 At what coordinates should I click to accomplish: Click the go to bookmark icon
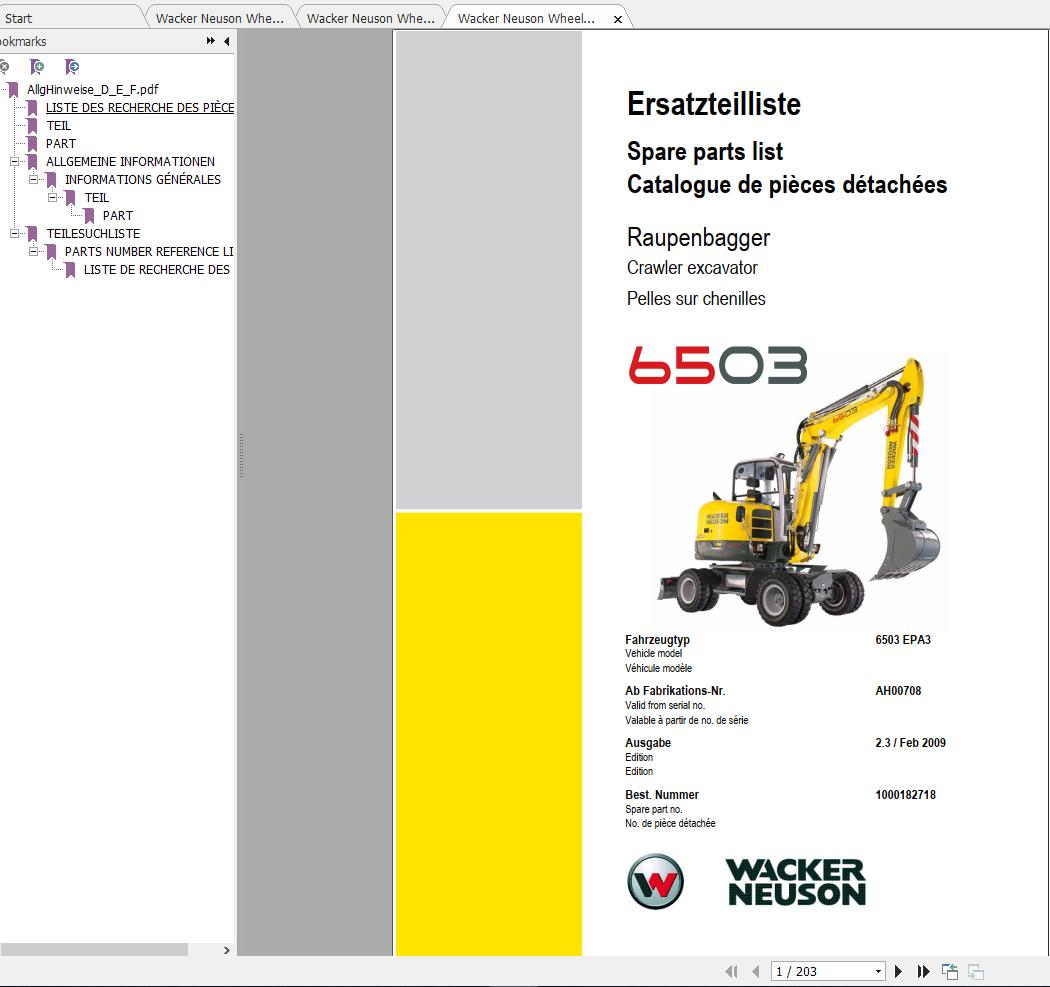[x=71, y=66]
